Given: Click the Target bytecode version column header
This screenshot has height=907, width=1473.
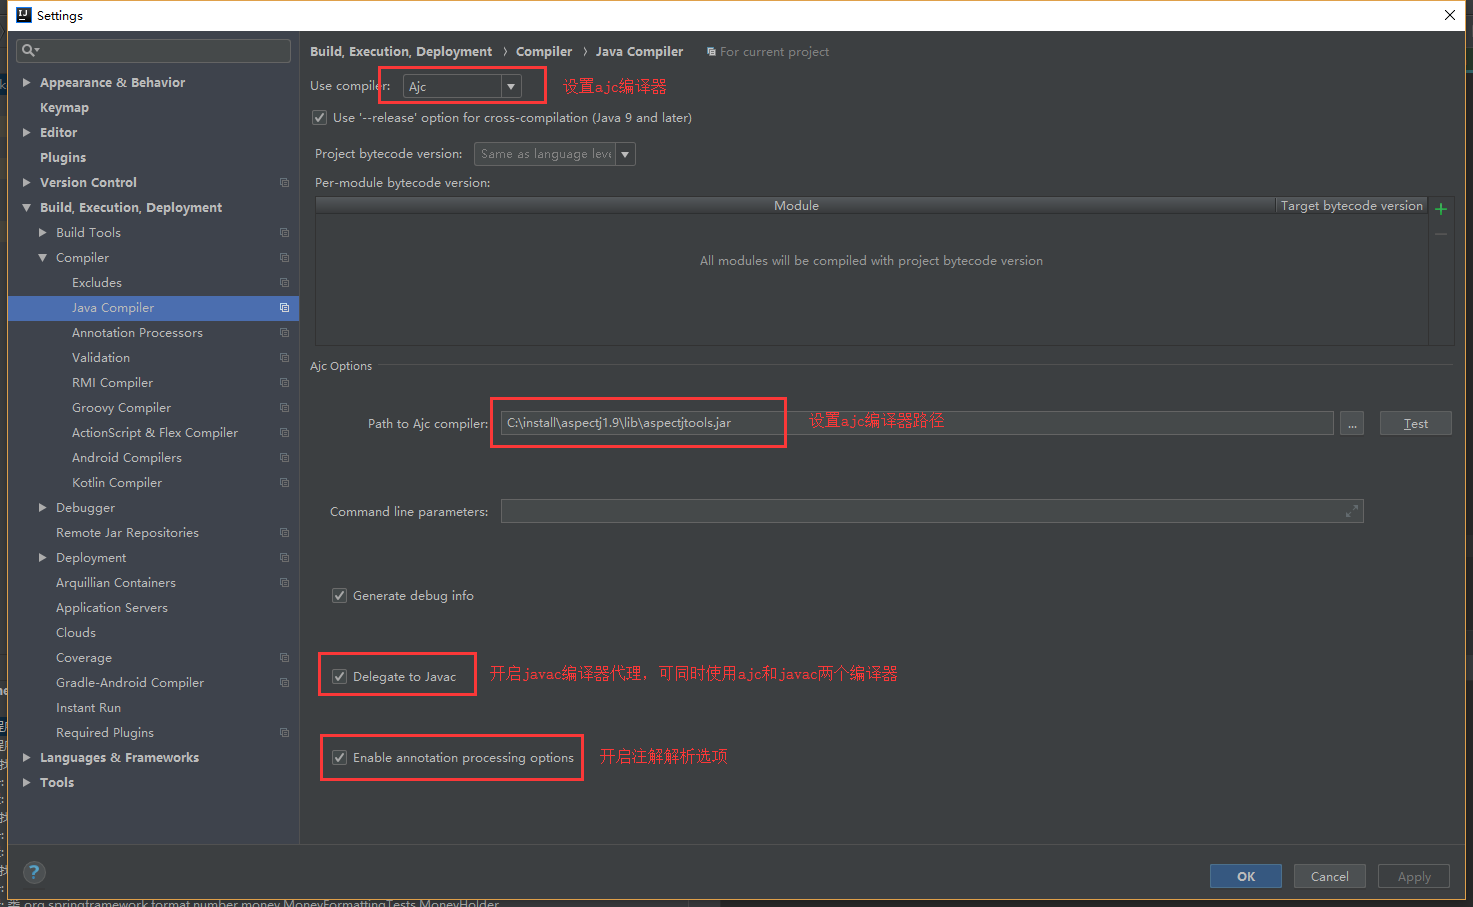Looking at the screenshot, I should 1352,205.
